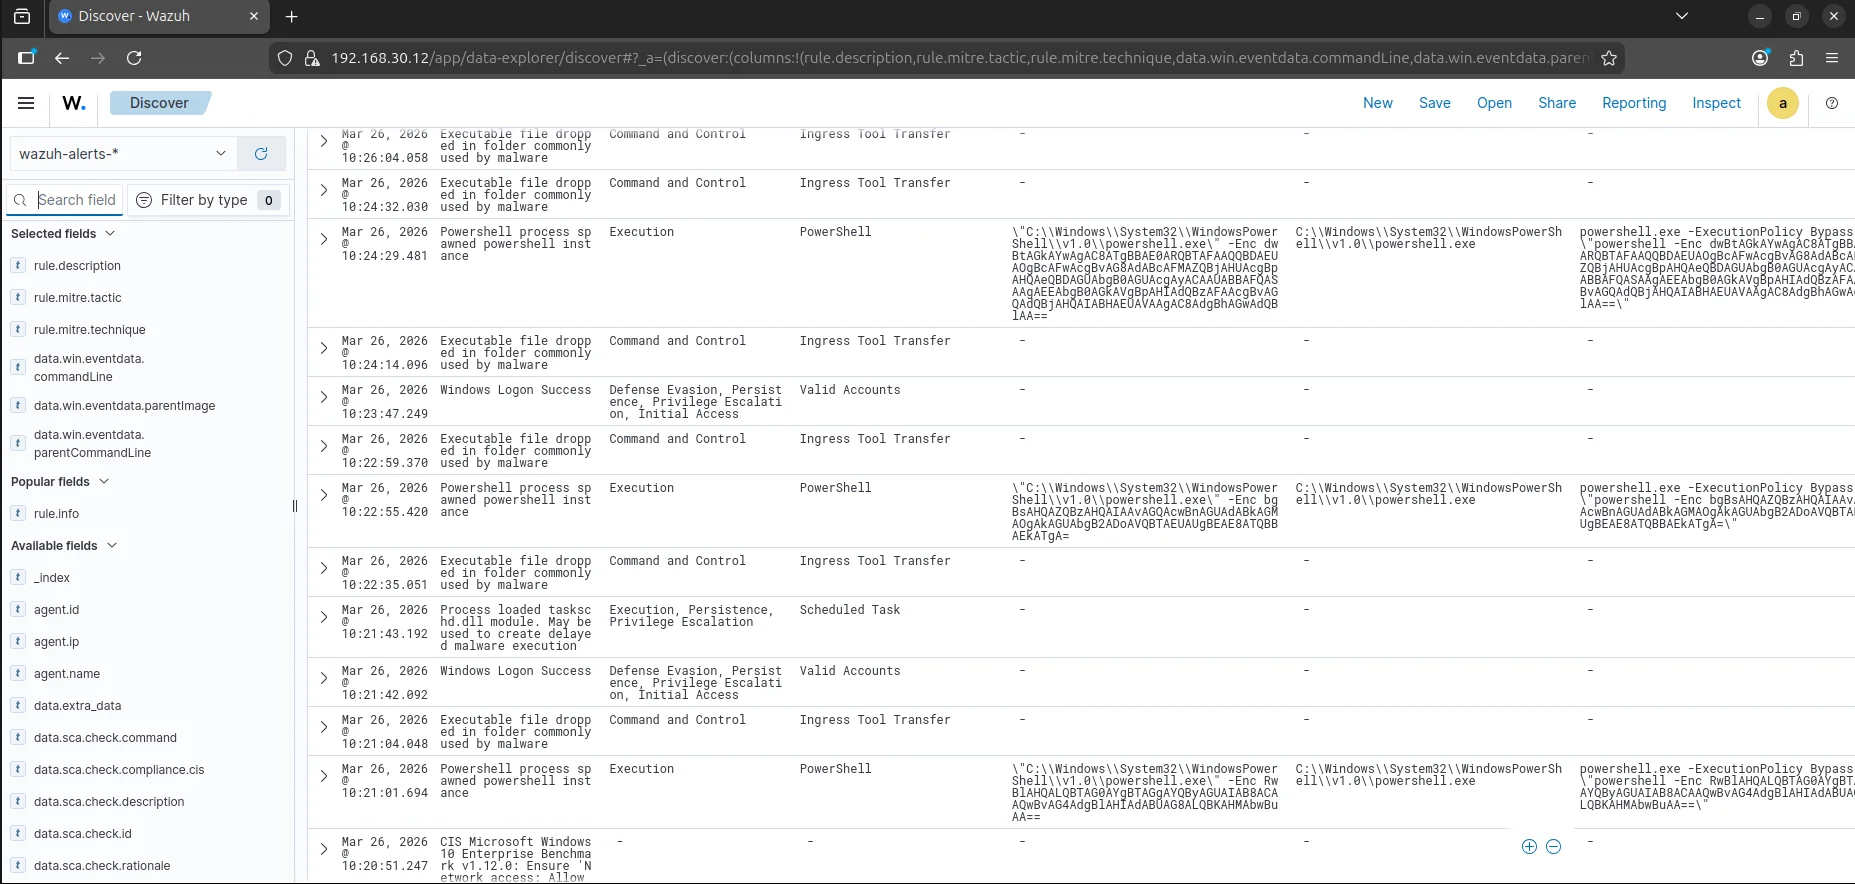Click the Share link
This screenshot has width=1855, height=884.
(1556, 103)
